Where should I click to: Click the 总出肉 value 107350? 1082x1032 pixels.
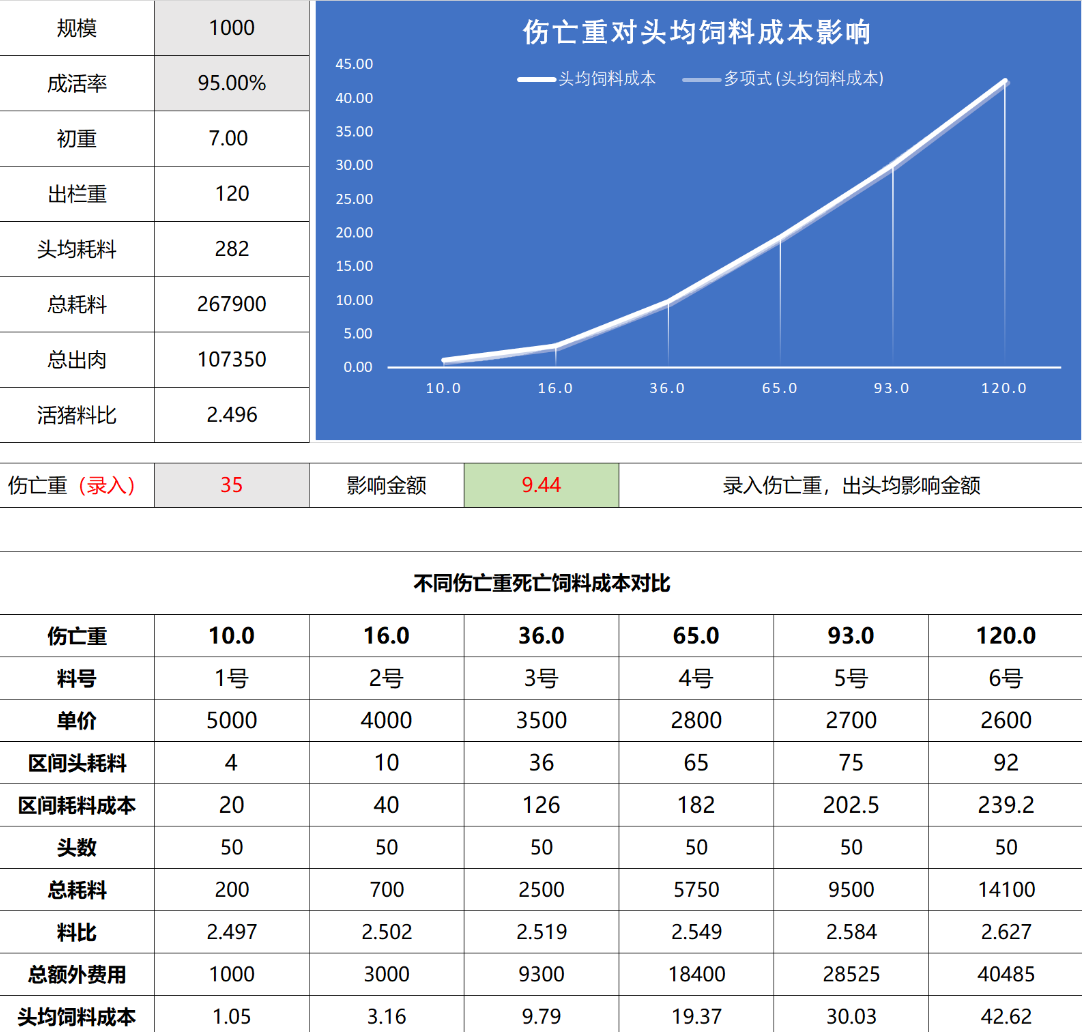[x=232, y=359]
